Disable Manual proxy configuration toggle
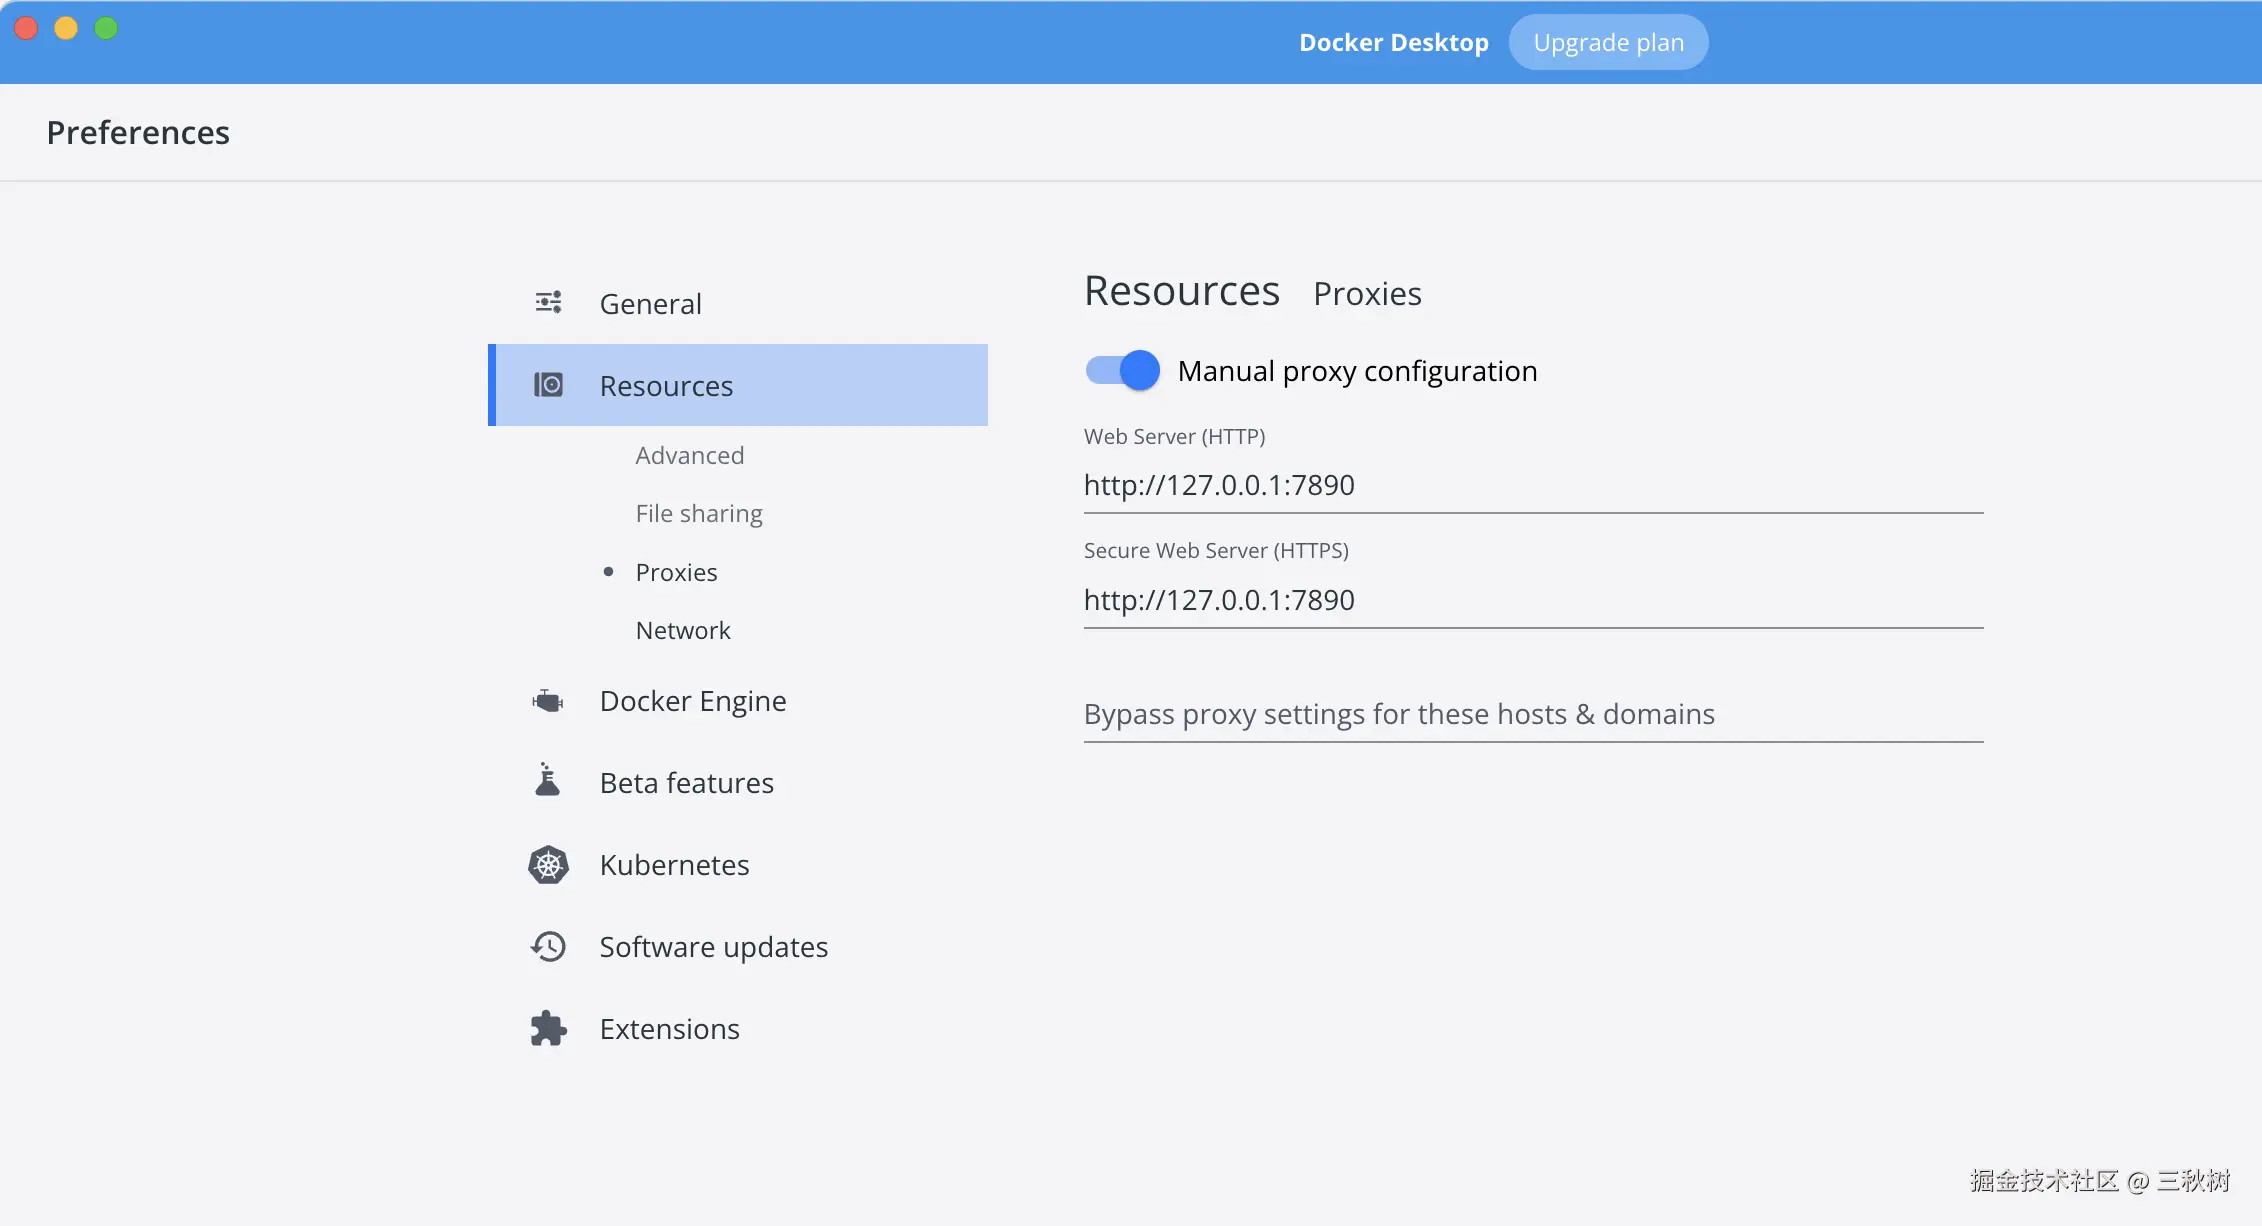The image size is (2262, 1226). (1122, 371)
